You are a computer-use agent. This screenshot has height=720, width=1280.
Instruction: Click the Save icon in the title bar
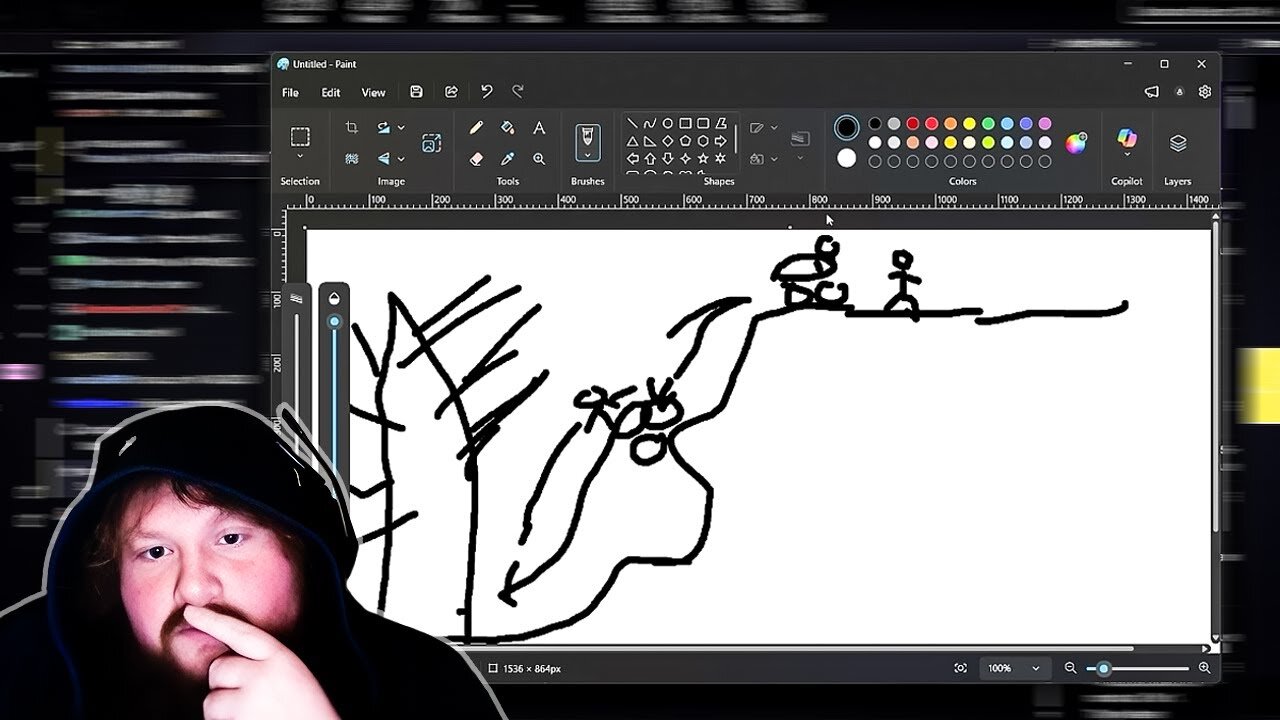(x=416, y=92)
